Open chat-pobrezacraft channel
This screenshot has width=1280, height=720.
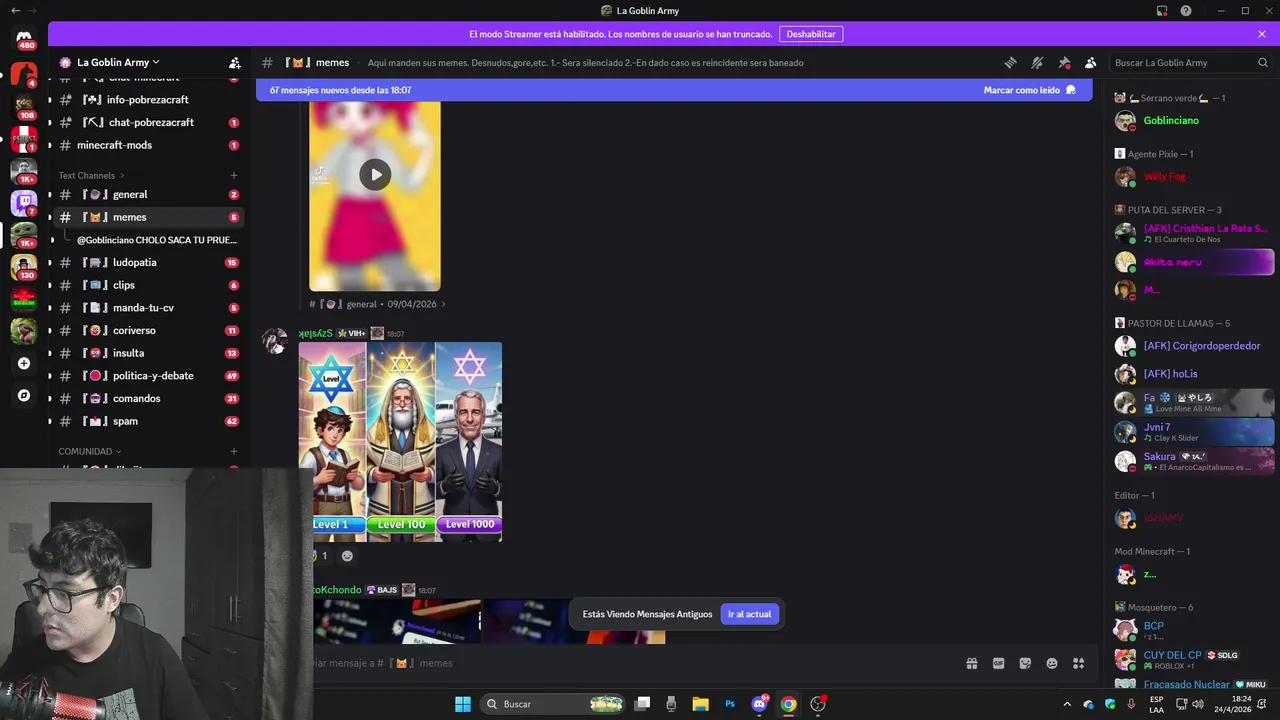147,122
